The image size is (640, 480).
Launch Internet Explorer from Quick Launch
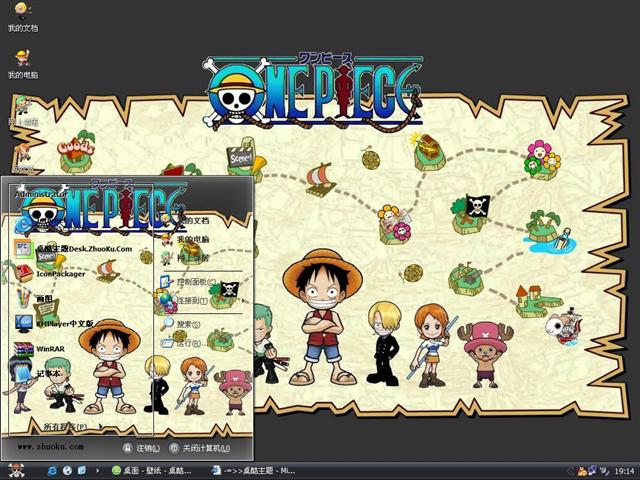pyautogui.click(x=52, y=471)
